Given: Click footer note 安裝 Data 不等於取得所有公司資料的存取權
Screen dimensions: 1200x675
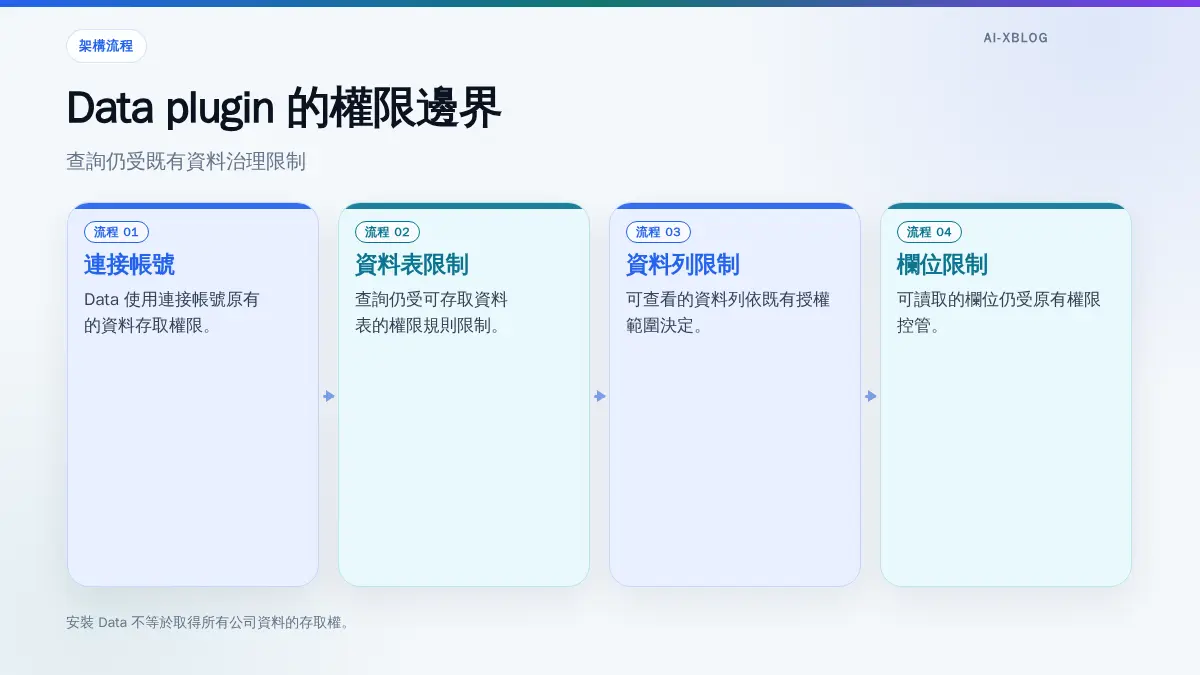Looking at the screenshot, I should click(x=208, y=622).
